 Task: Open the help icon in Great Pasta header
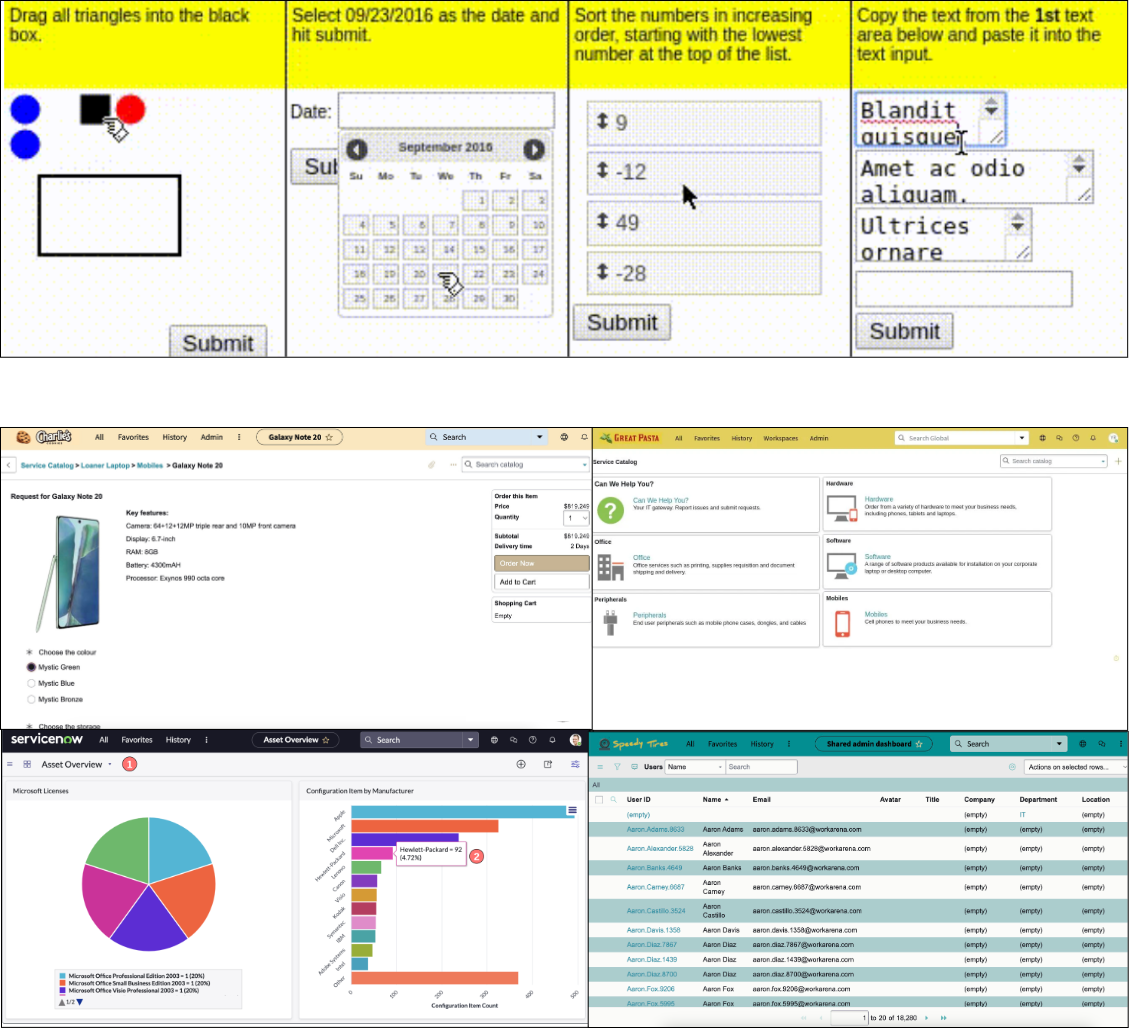click(1076, 438)
